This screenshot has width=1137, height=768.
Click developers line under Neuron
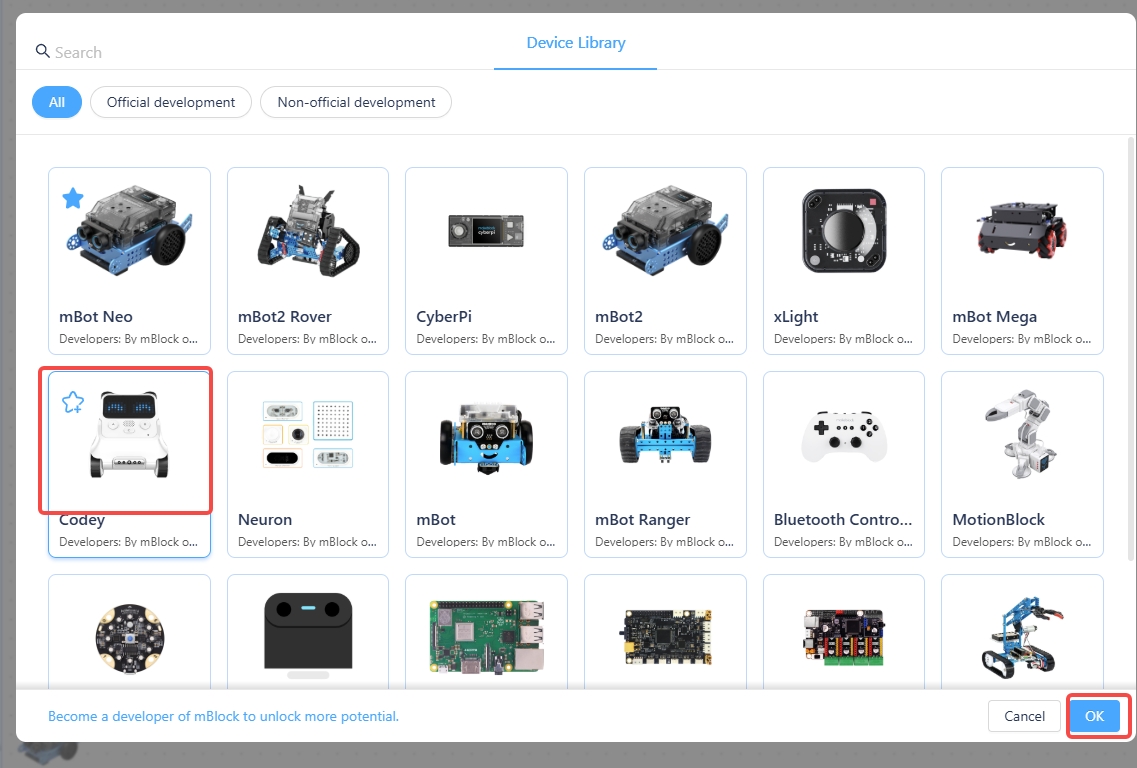307,542
